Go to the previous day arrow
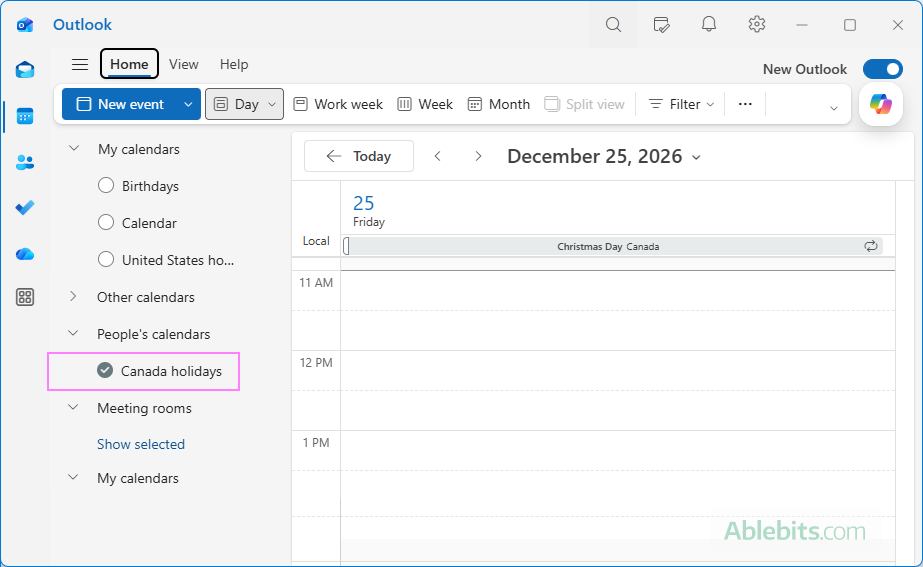 [437, 156]
